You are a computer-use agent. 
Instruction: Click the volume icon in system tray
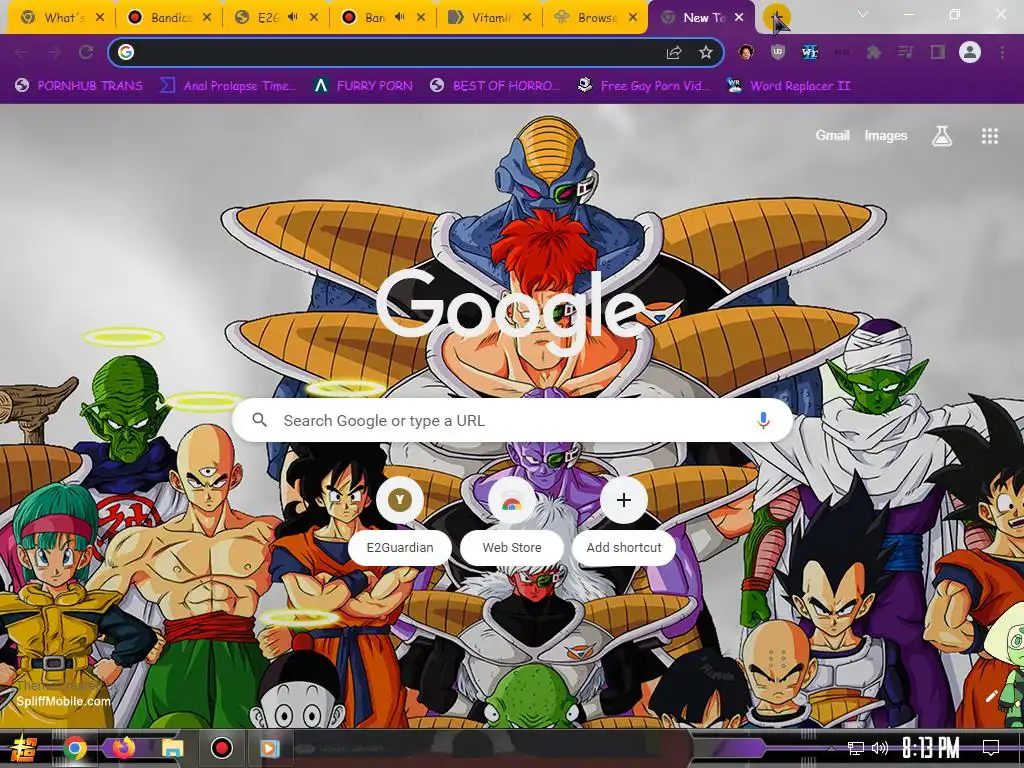coord(880,748)
